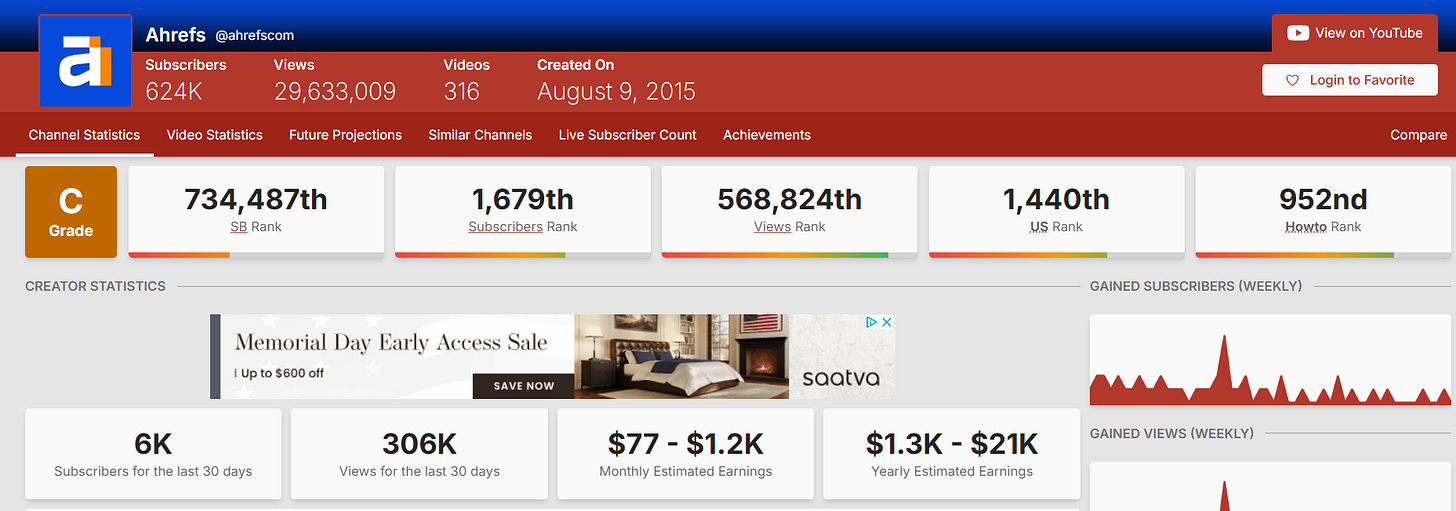Go to the Similar Channels tab
Viewport: 1456px width, 511px height.
click(x=480, y=135)
